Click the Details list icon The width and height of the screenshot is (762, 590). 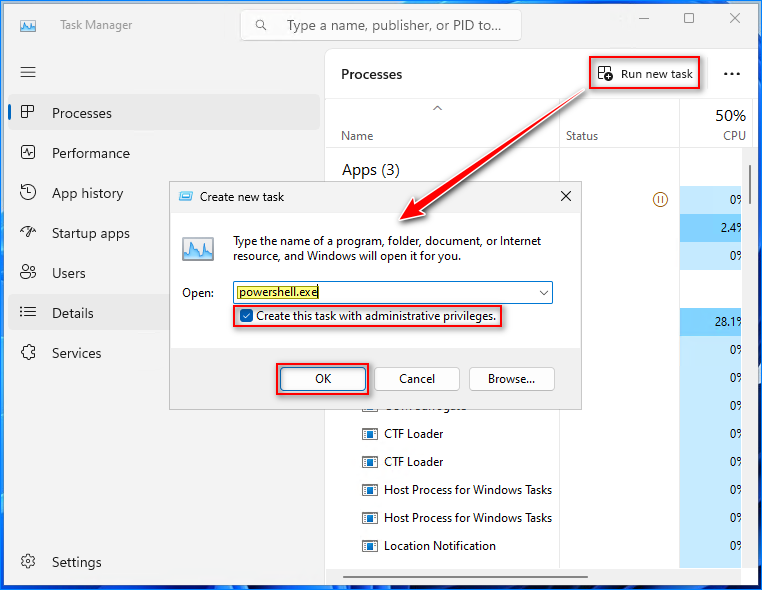click(28, 312)
